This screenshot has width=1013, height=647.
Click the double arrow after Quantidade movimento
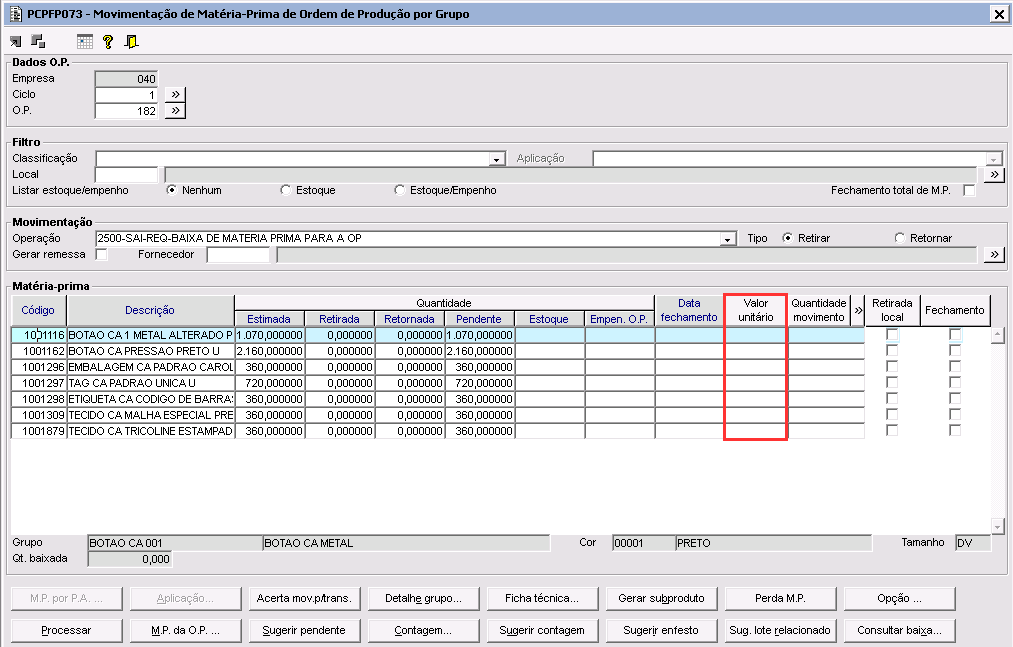[858, 310]
